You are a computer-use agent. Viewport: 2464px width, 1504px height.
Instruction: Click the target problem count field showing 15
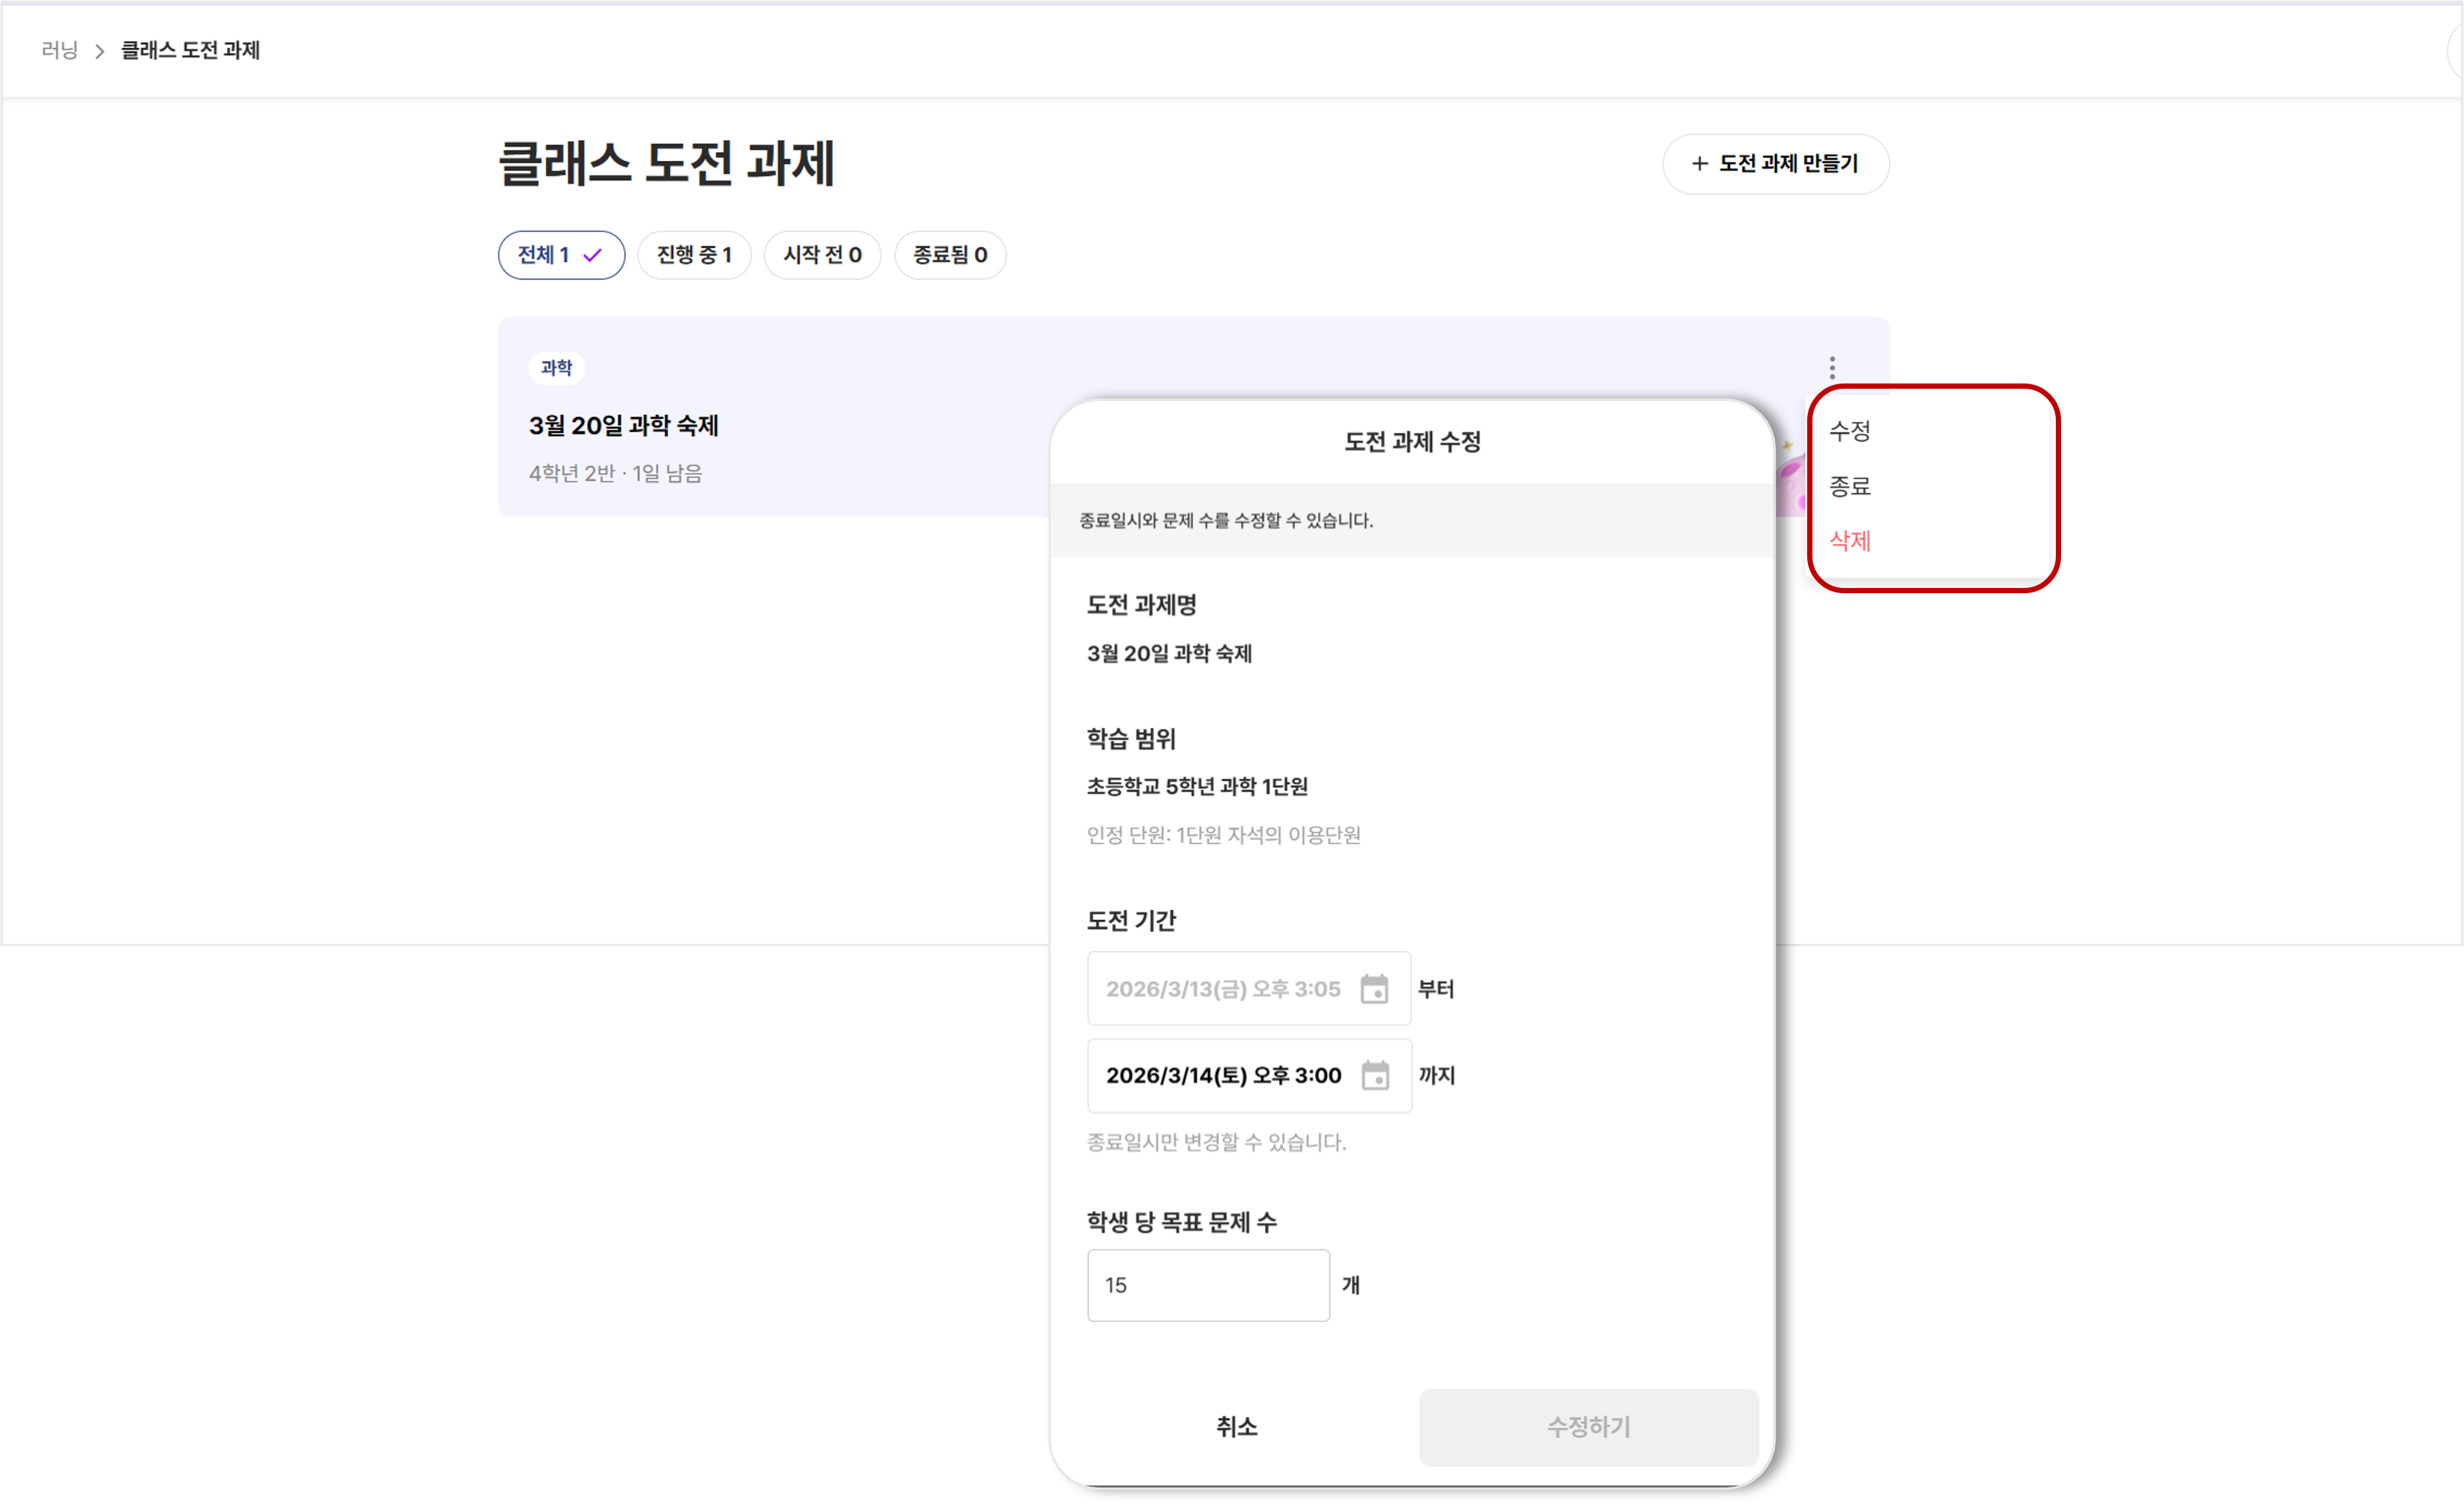[1208, 1285]
